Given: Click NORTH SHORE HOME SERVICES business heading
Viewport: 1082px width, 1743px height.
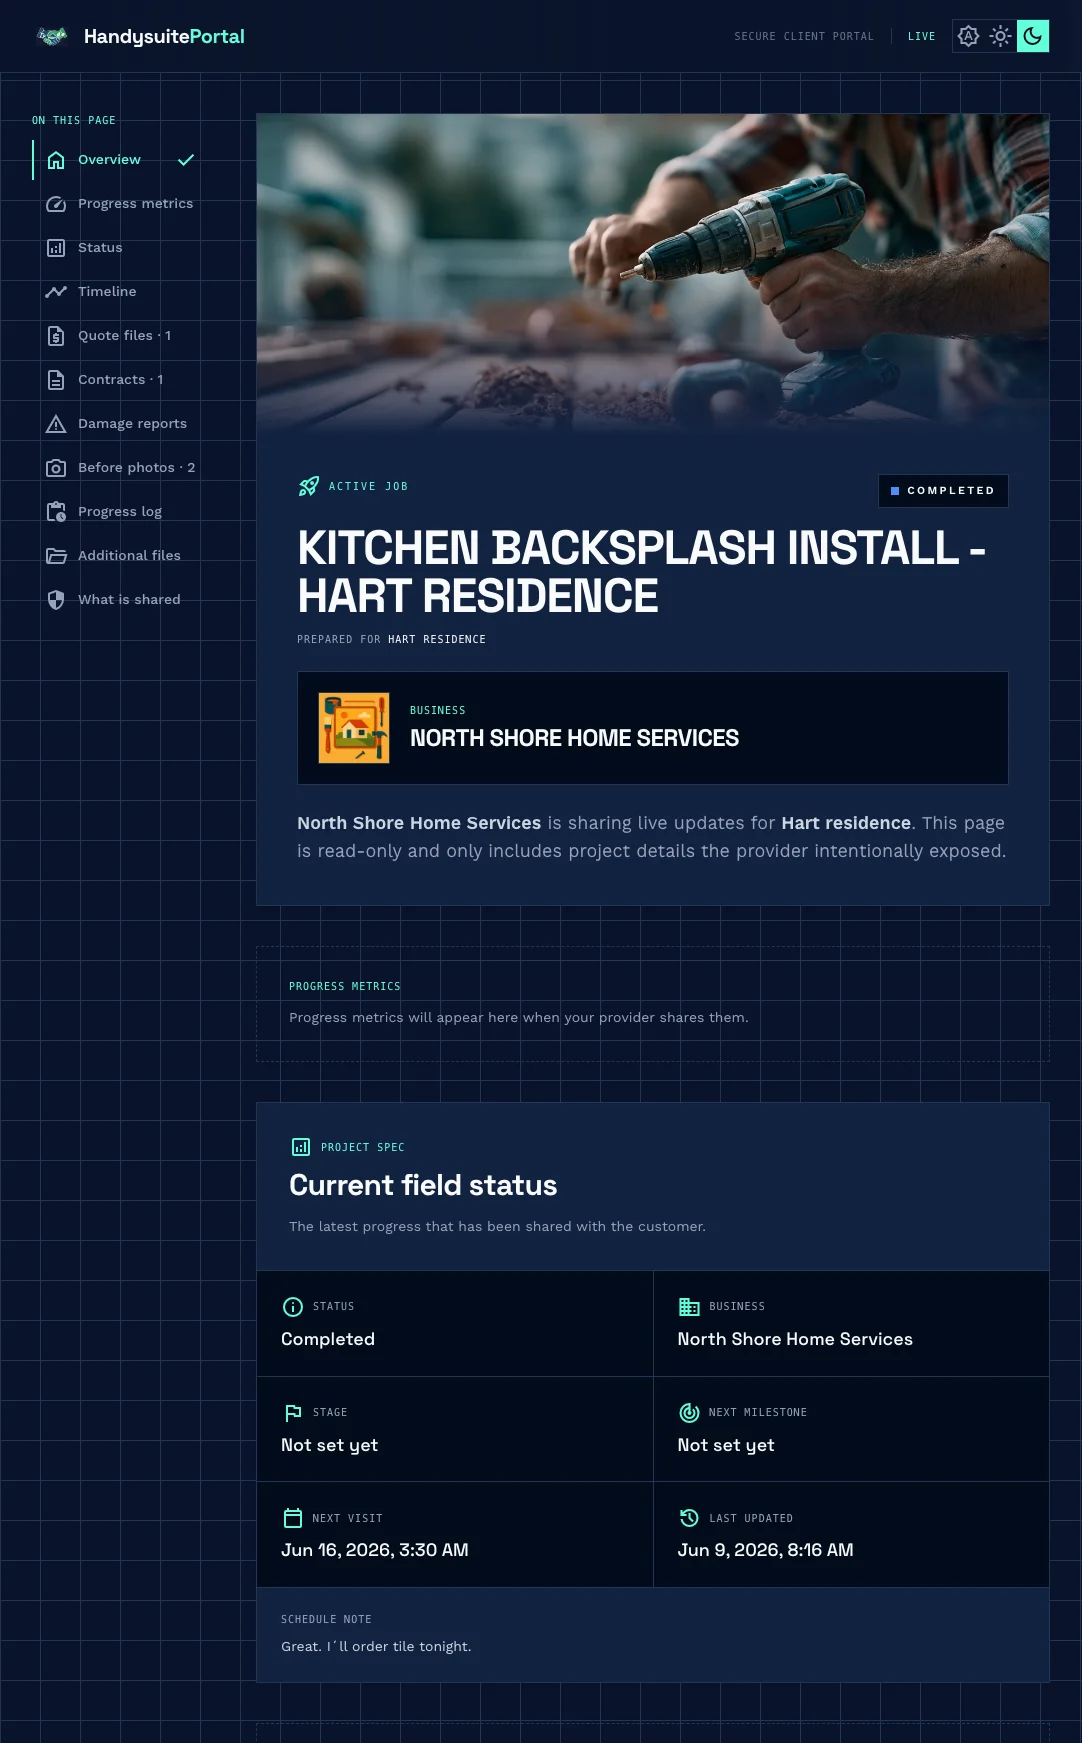Looking at the screenshot, I should (574, 738).
